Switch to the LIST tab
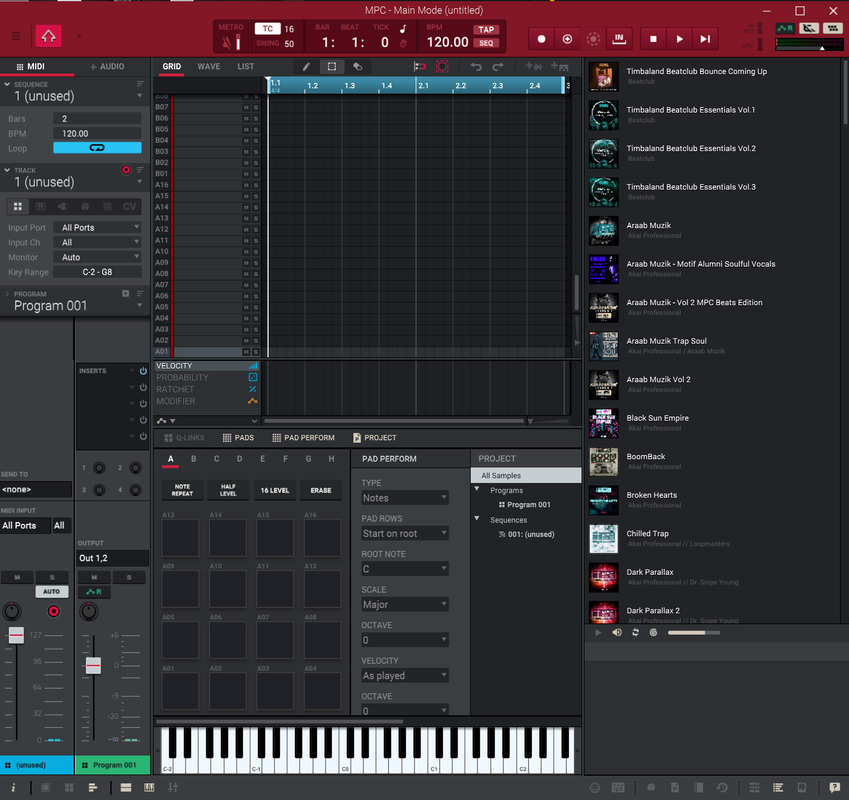This screenshot has height=800, width=849. [x=245, y=67]
